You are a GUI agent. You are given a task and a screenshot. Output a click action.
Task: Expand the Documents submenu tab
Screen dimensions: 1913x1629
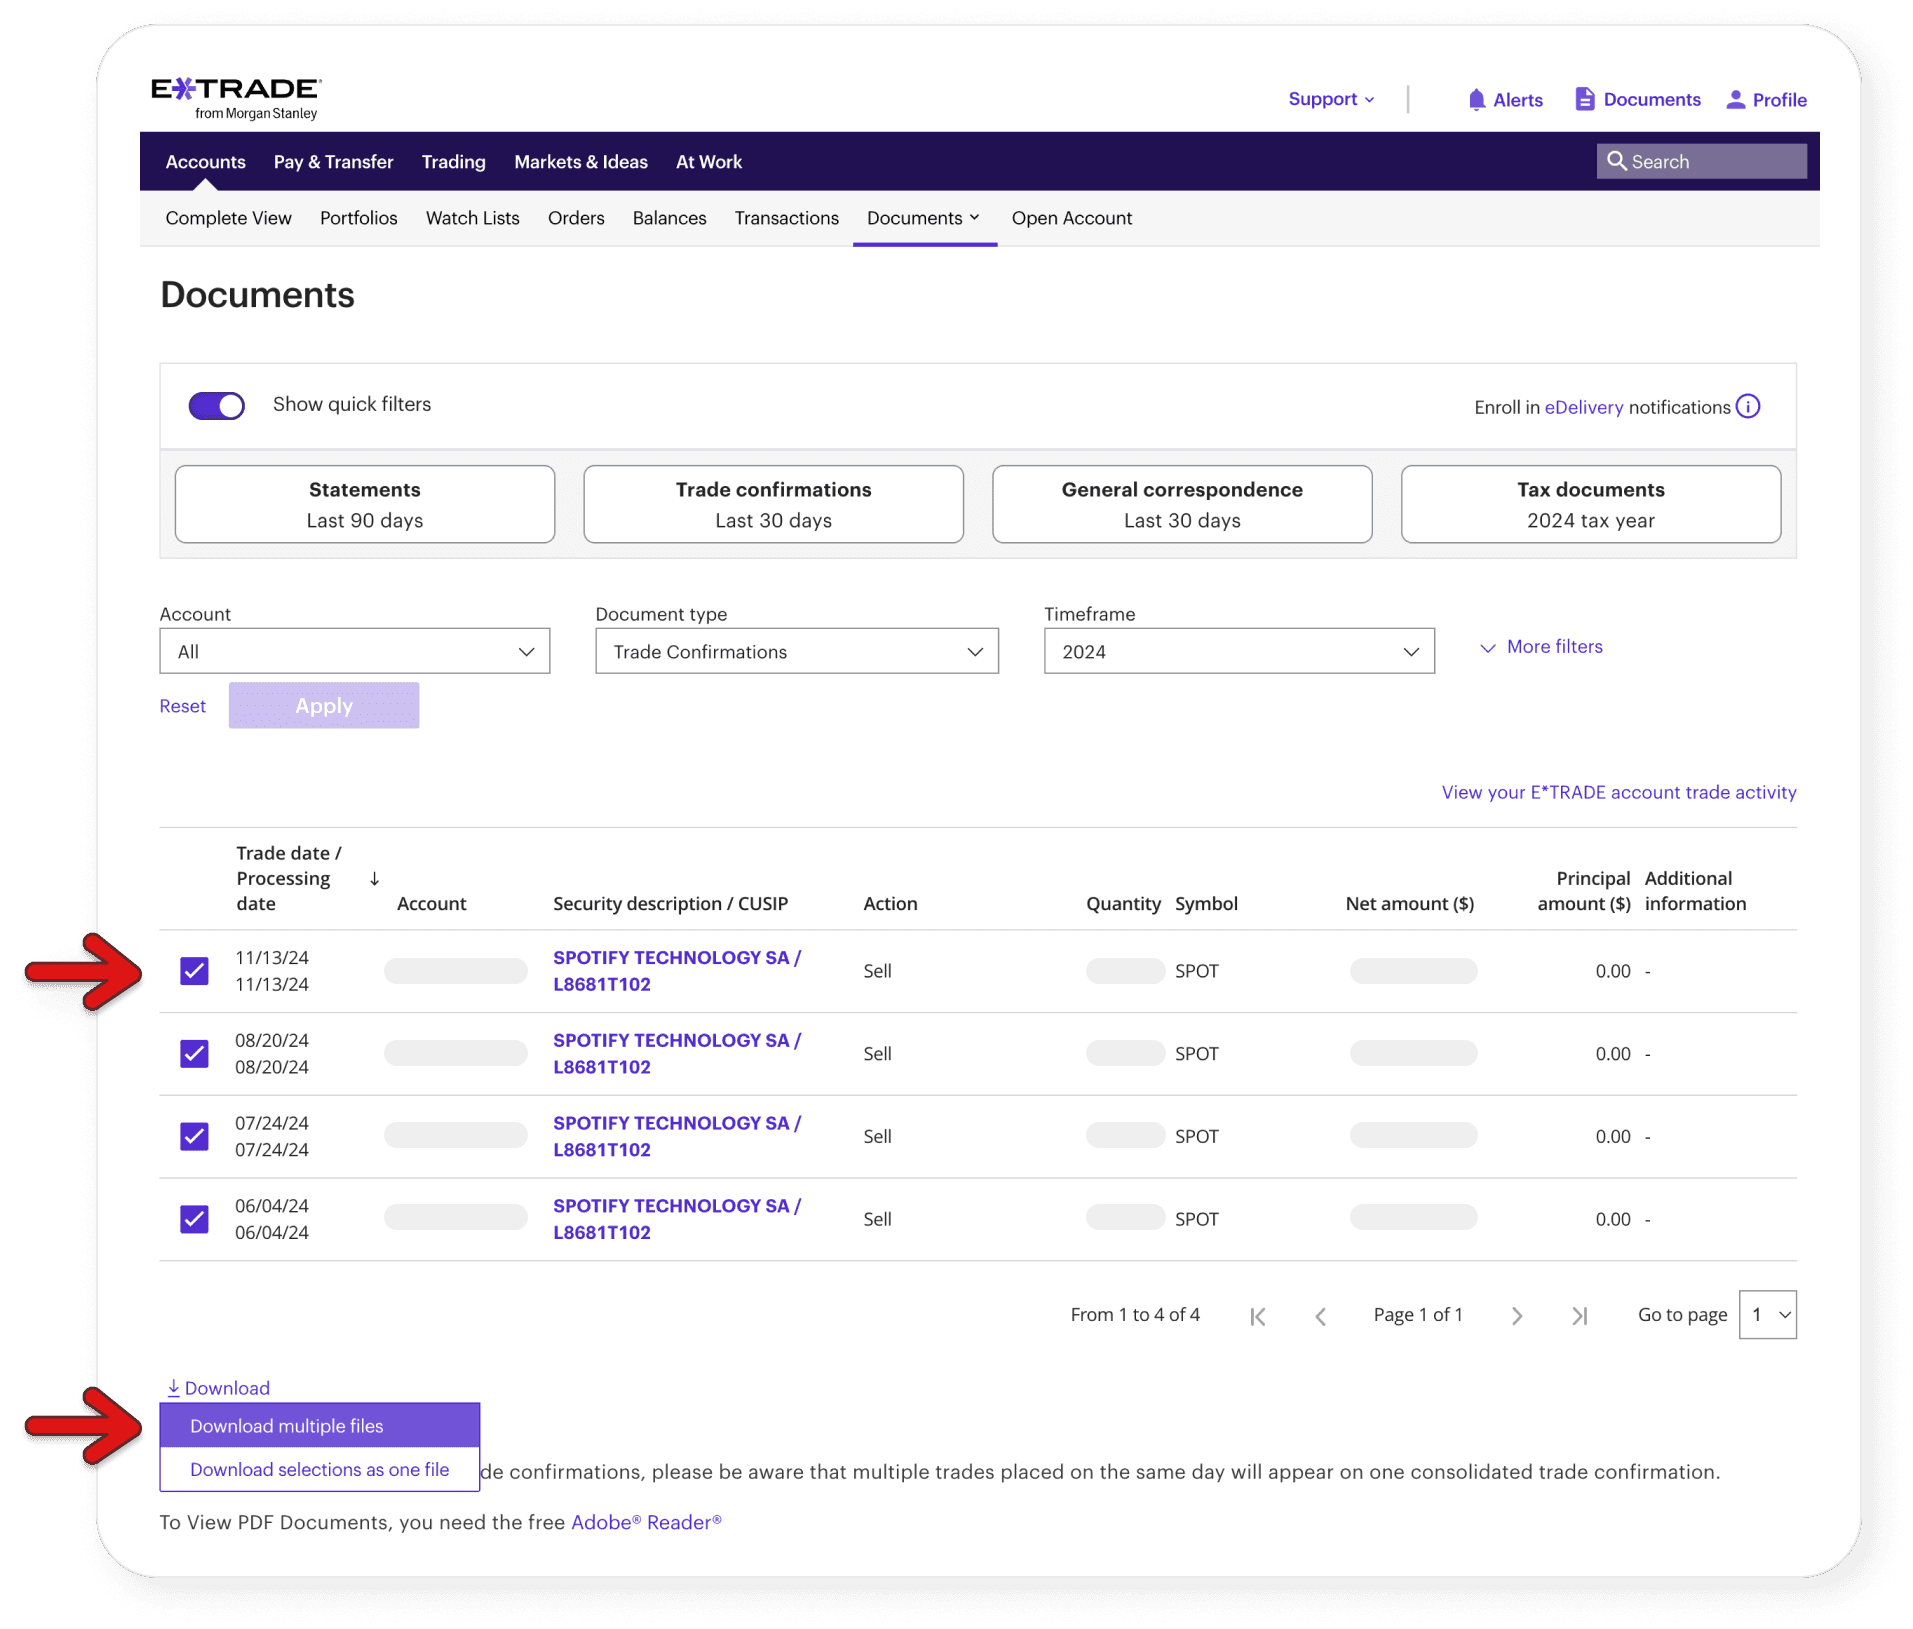[x=924, y=218]
